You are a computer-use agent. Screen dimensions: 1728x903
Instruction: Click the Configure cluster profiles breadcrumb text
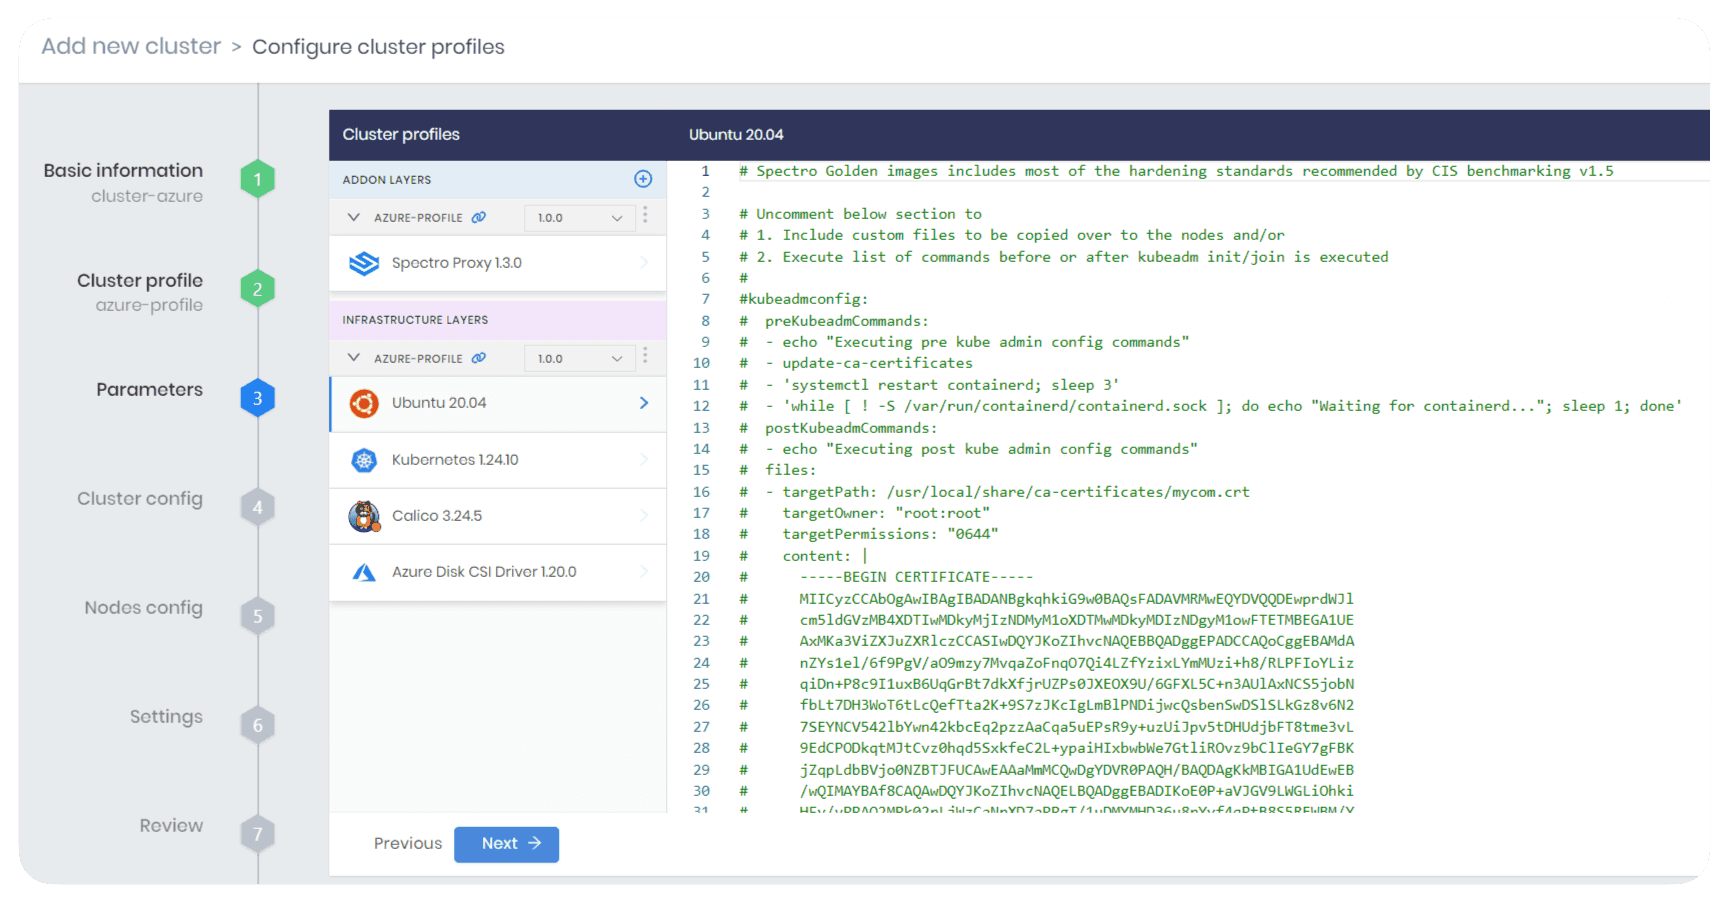pos(378,47)
